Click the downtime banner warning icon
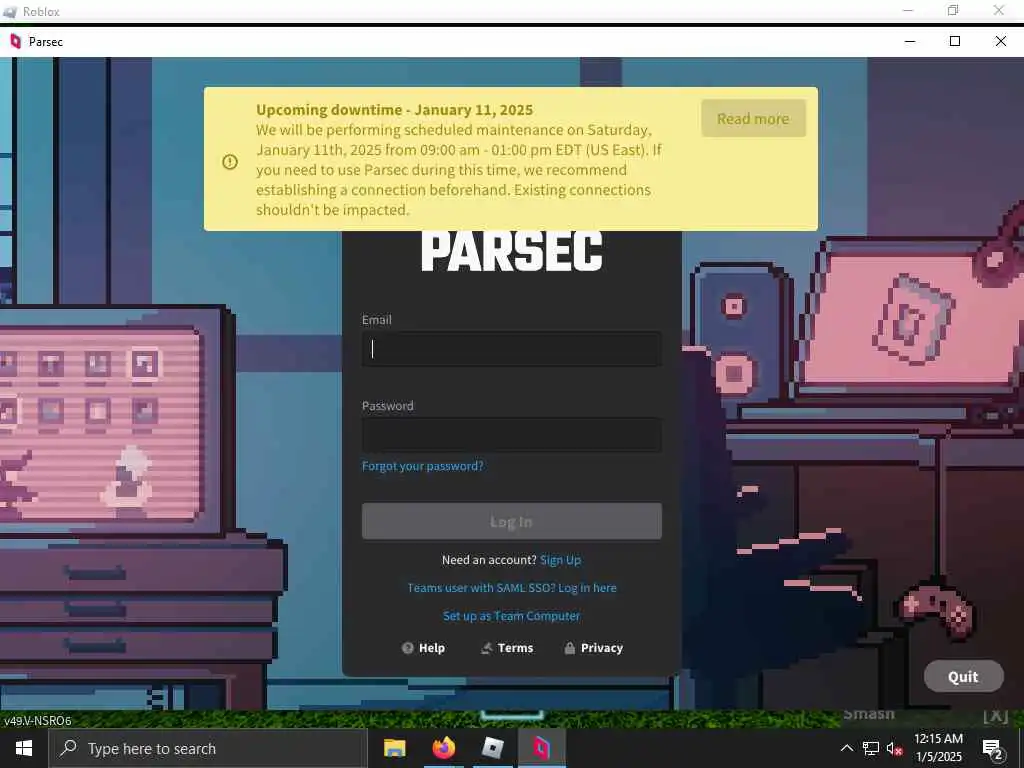 click(x=230, y=161)
